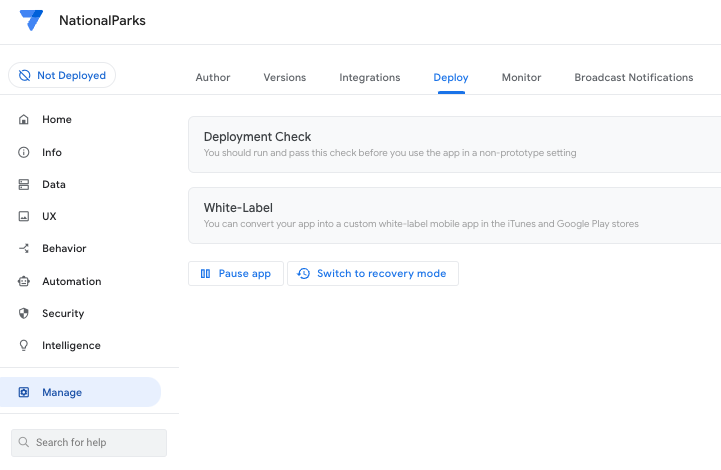Screen dimensions: 721x470
Task: Click the Security shield icon
Action: click(x=23, y=313)
